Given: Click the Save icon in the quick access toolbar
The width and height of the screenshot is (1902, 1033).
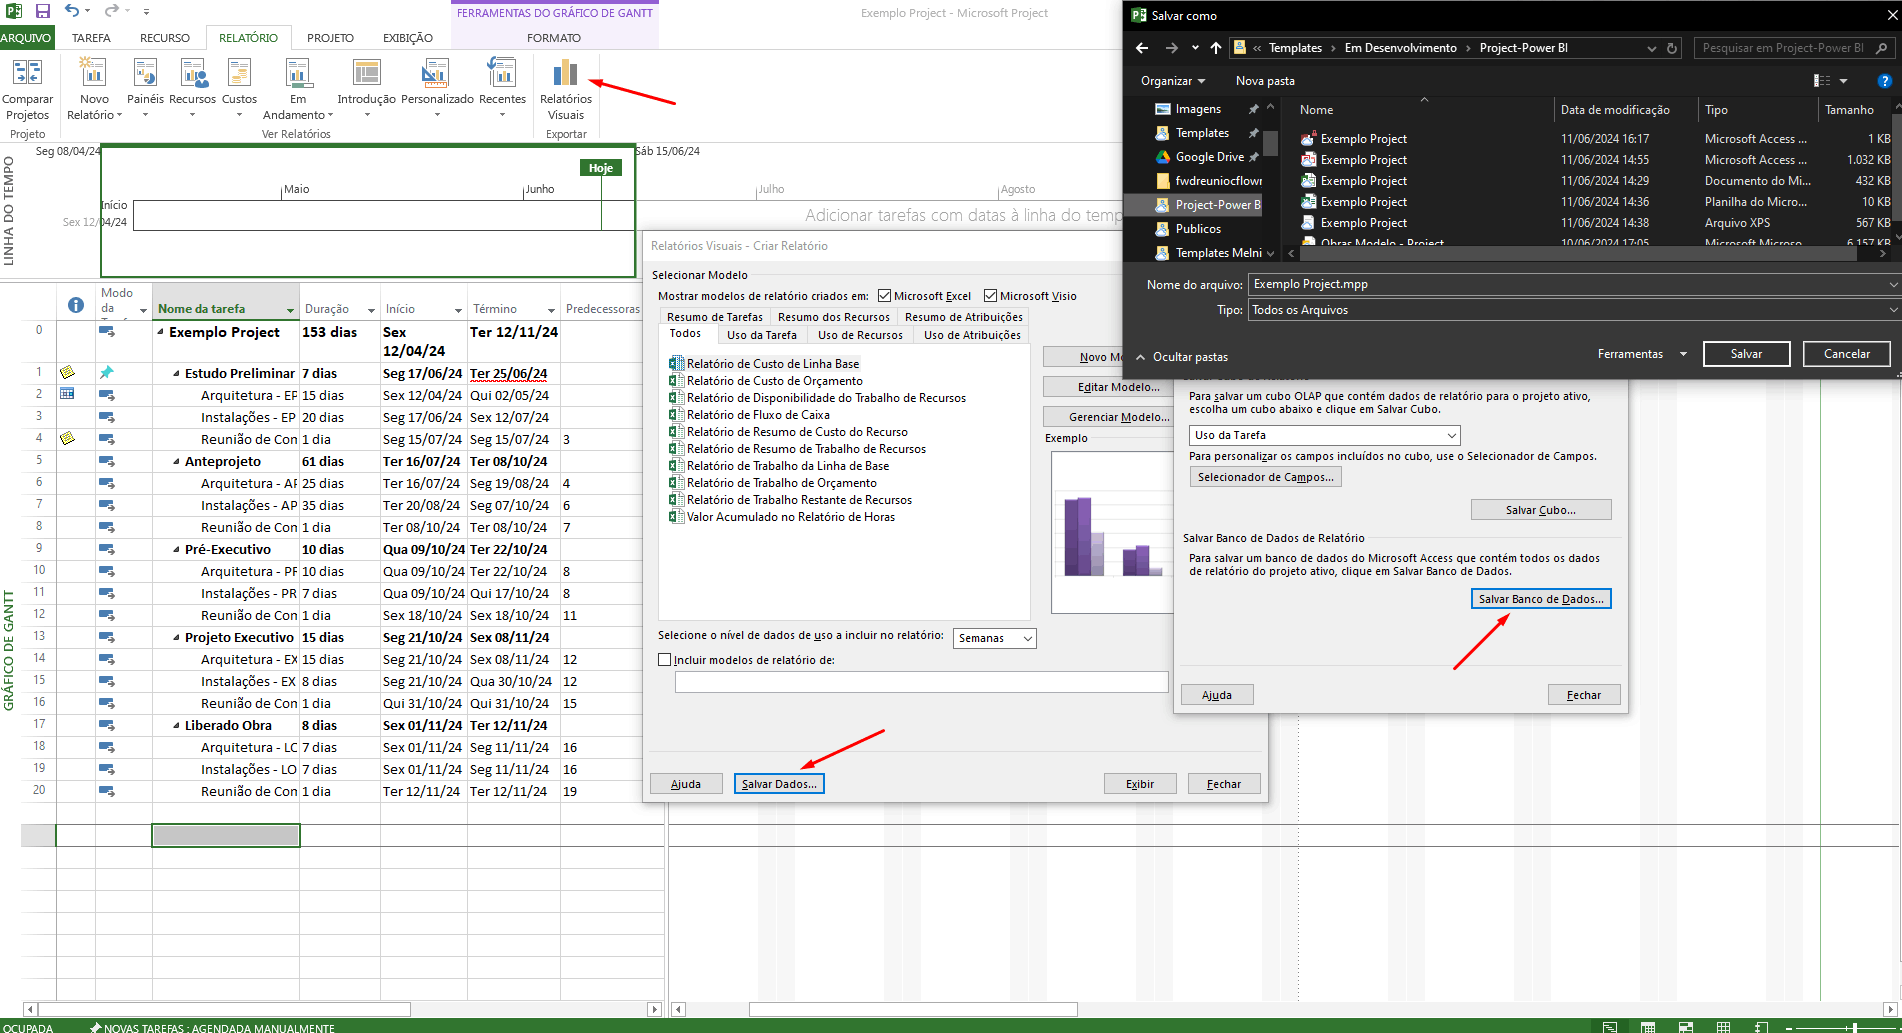Looking at the screenshot, I should [x=43, y=11].
